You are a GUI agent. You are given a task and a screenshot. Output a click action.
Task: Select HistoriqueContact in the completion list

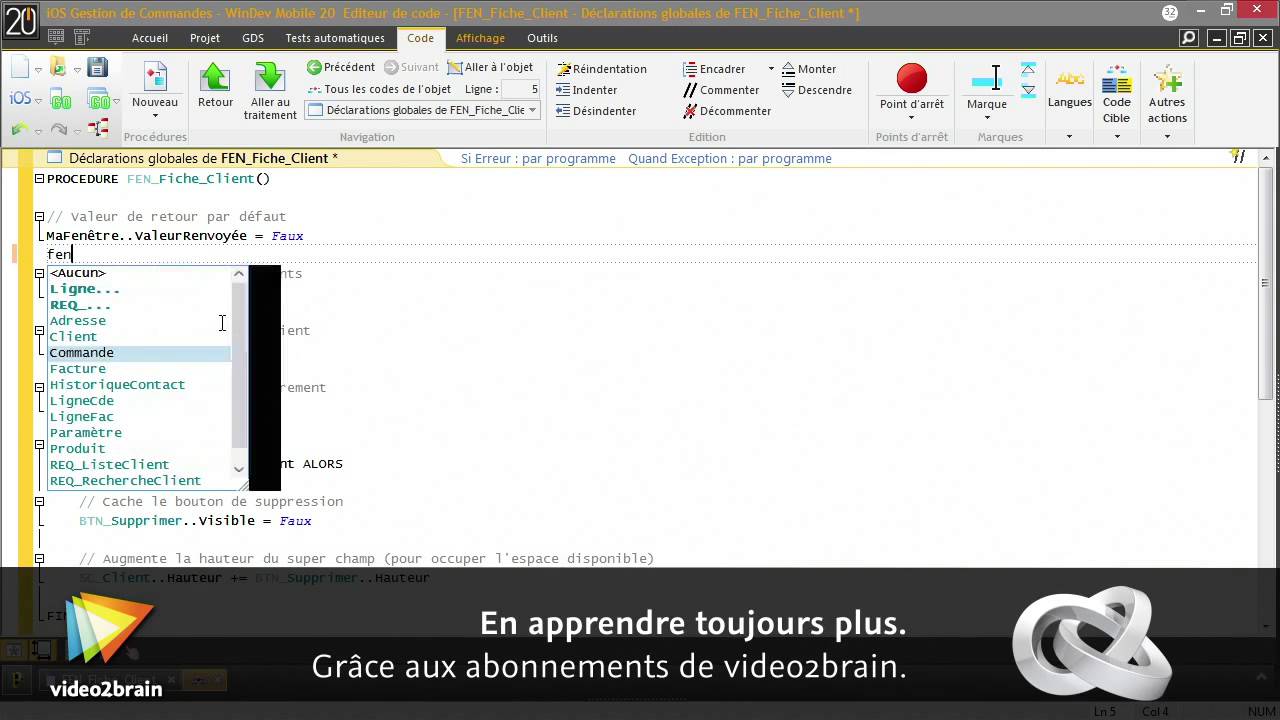point(140,385)
